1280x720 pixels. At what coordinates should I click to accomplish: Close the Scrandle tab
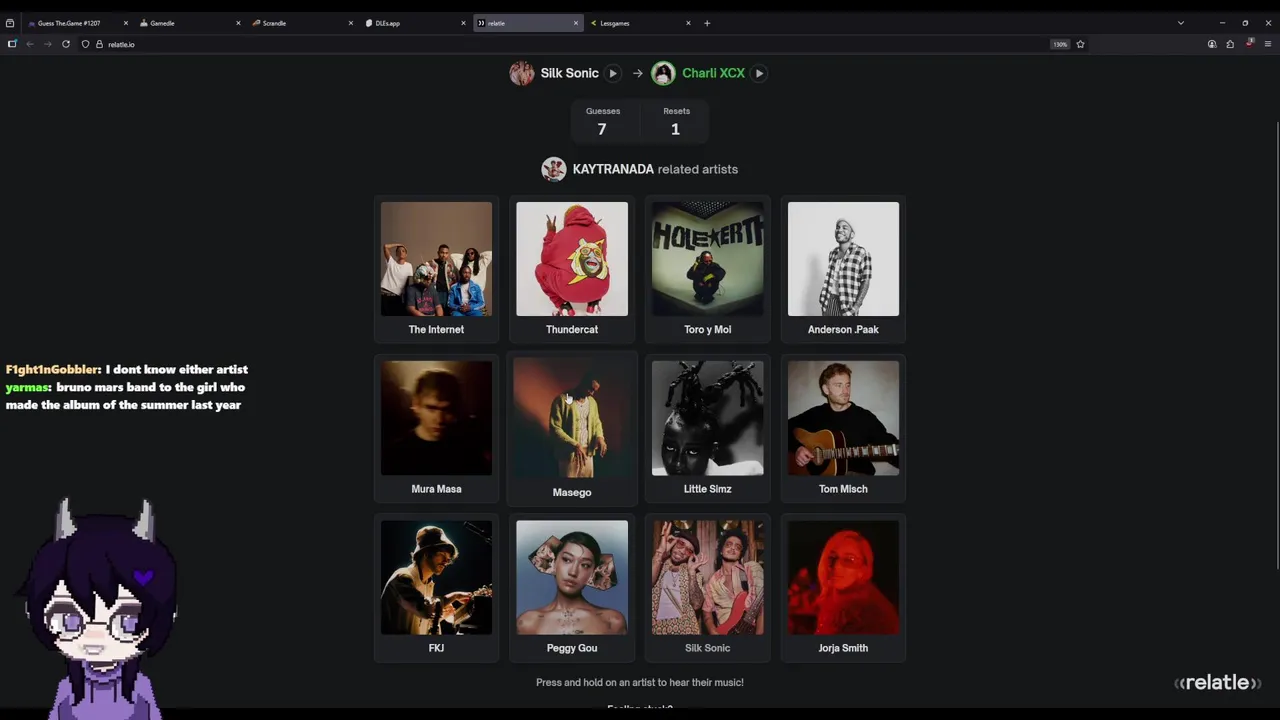click(x=350, y=23)
